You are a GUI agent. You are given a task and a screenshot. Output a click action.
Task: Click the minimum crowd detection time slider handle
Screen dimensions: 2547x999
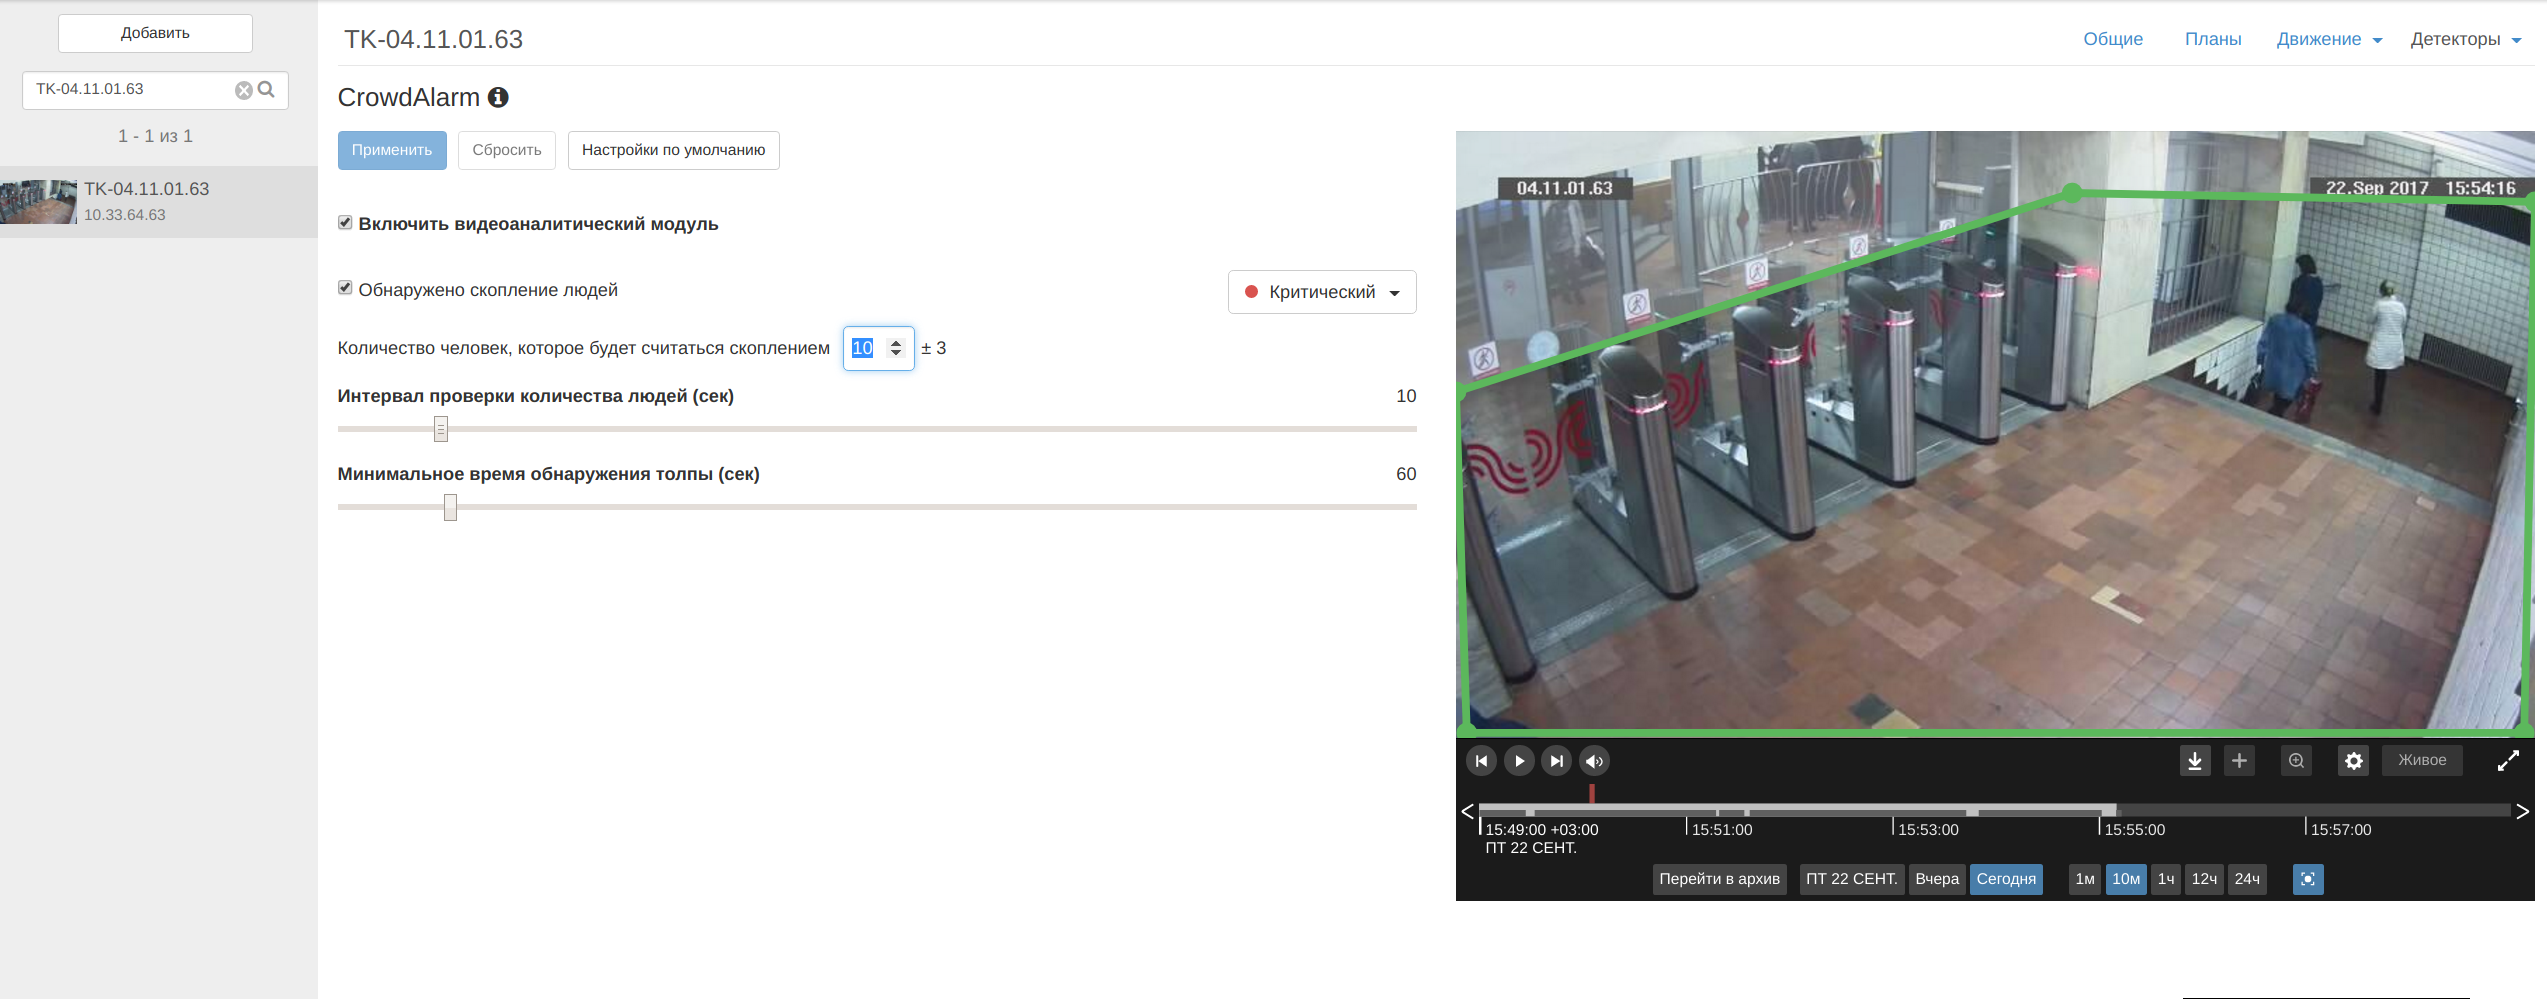(451, 507)
